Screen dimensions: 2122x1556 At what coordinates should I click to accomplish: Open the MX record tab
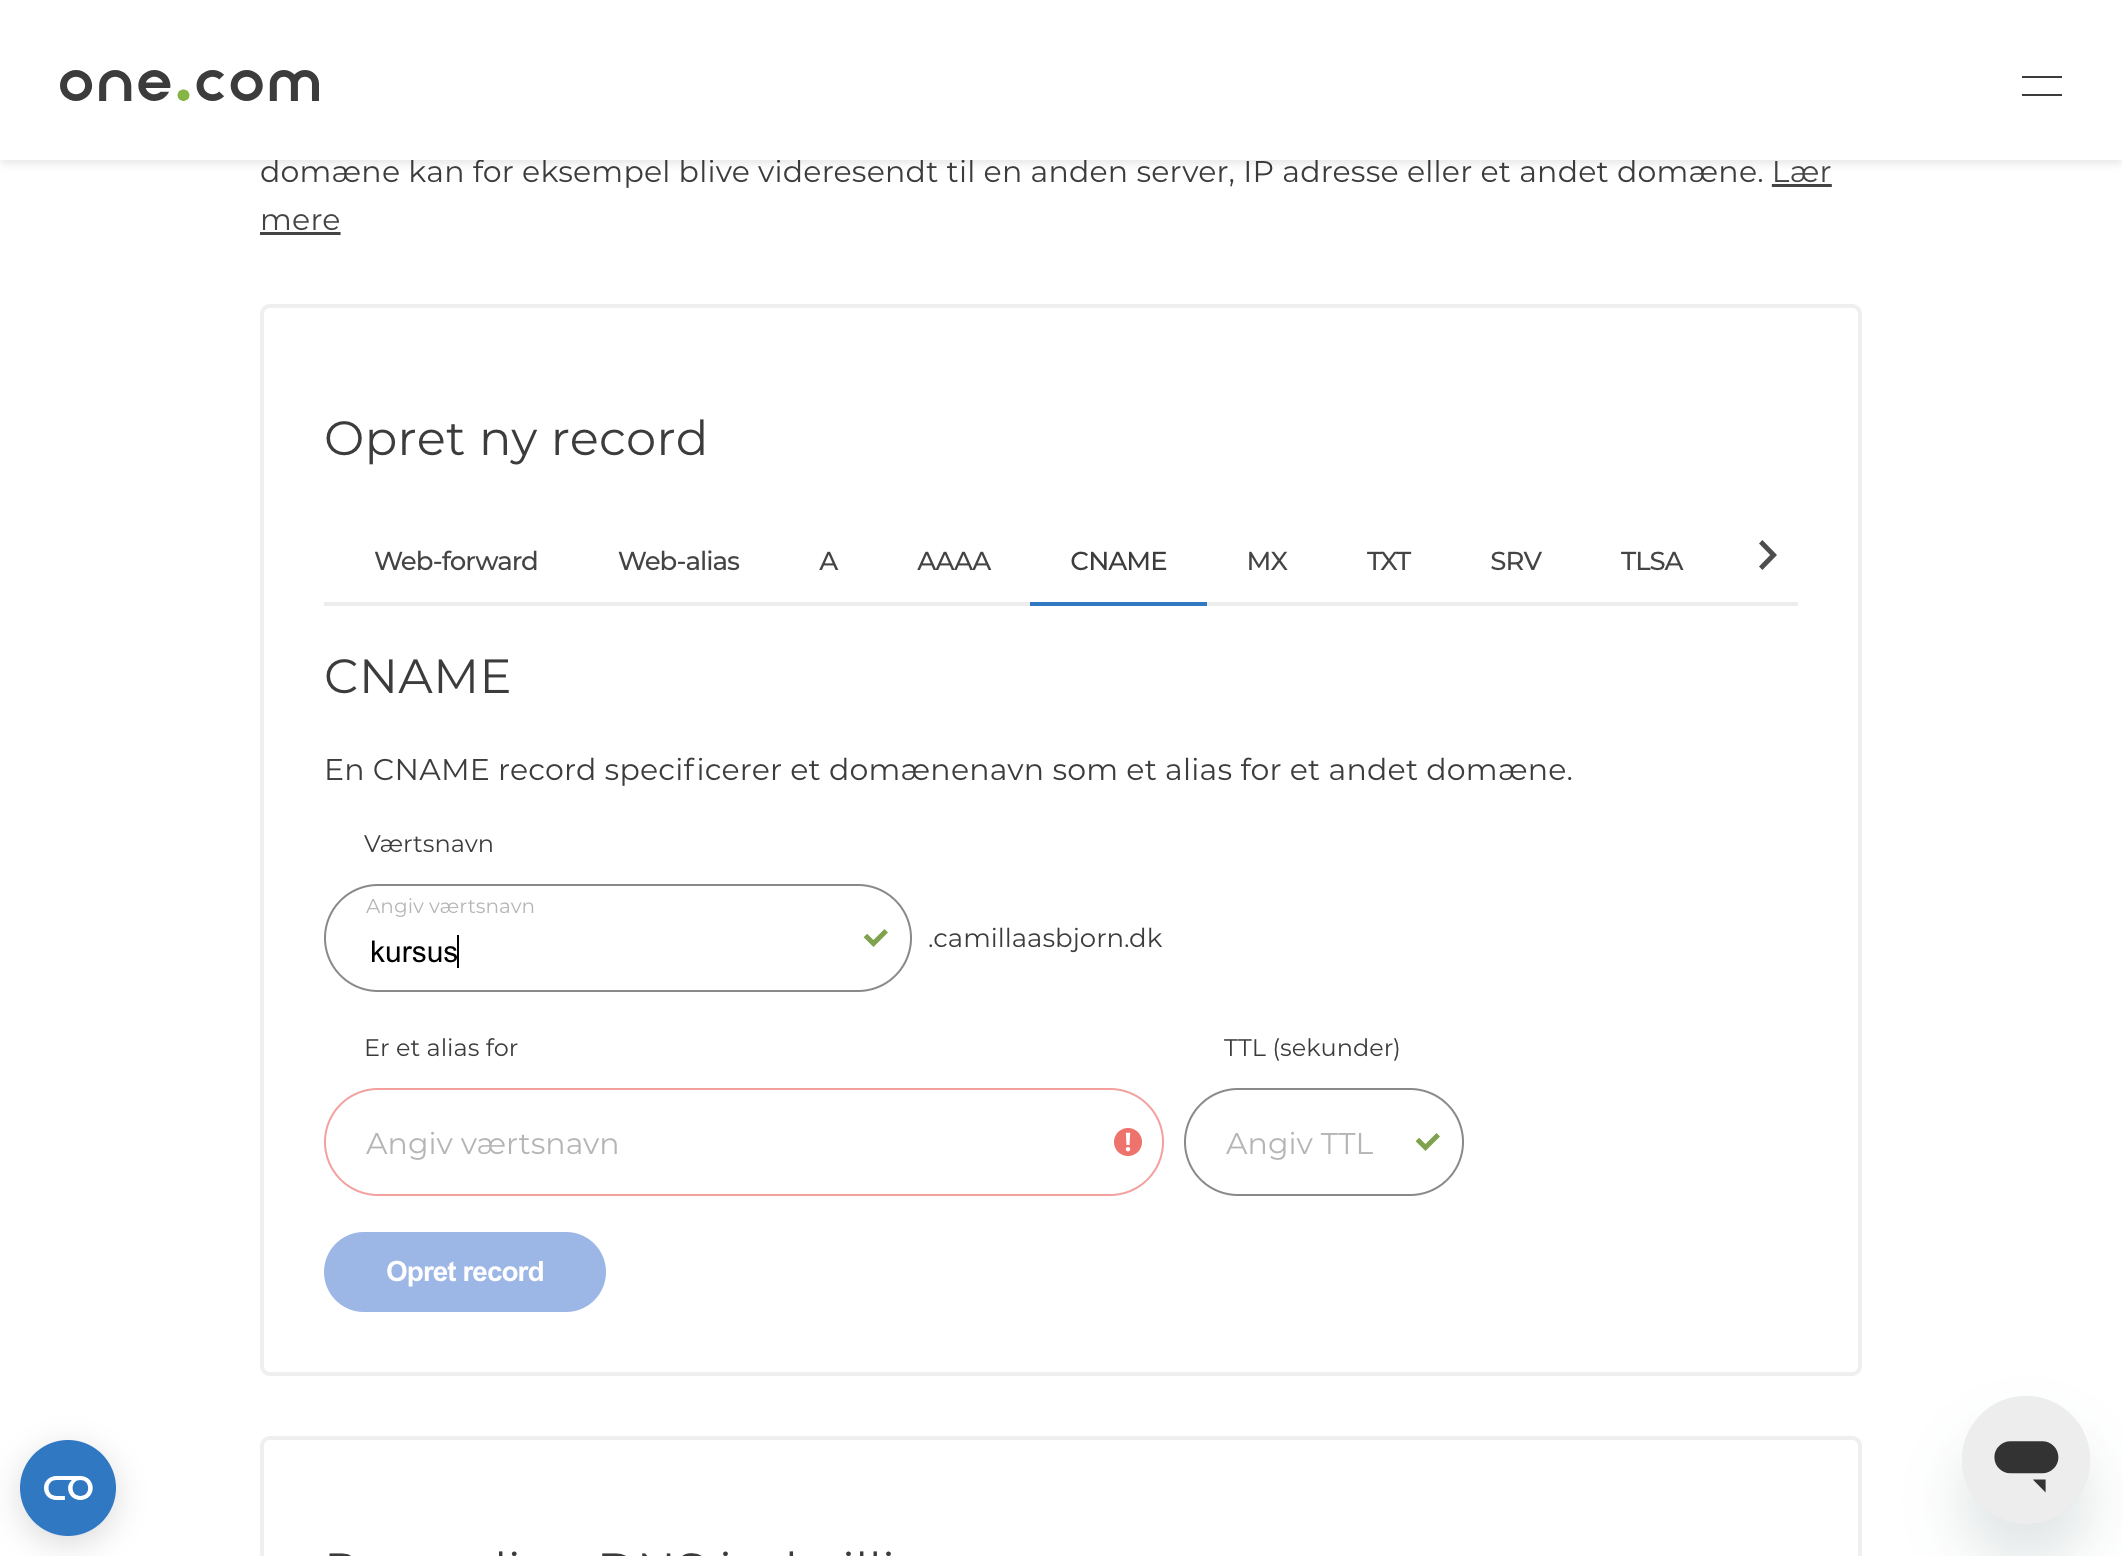pos(1266,561)
